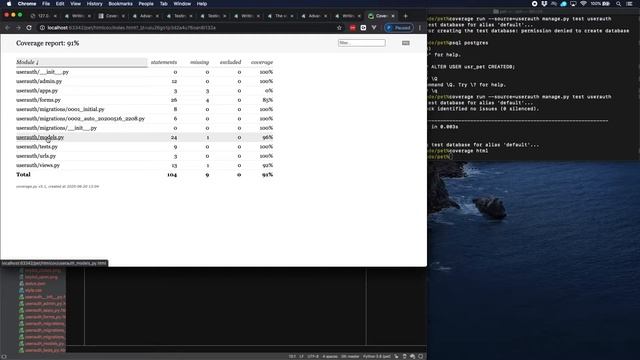The image size is (640, 360).
Task: Bookmark this page with the star icon
Action: point(339,28)
